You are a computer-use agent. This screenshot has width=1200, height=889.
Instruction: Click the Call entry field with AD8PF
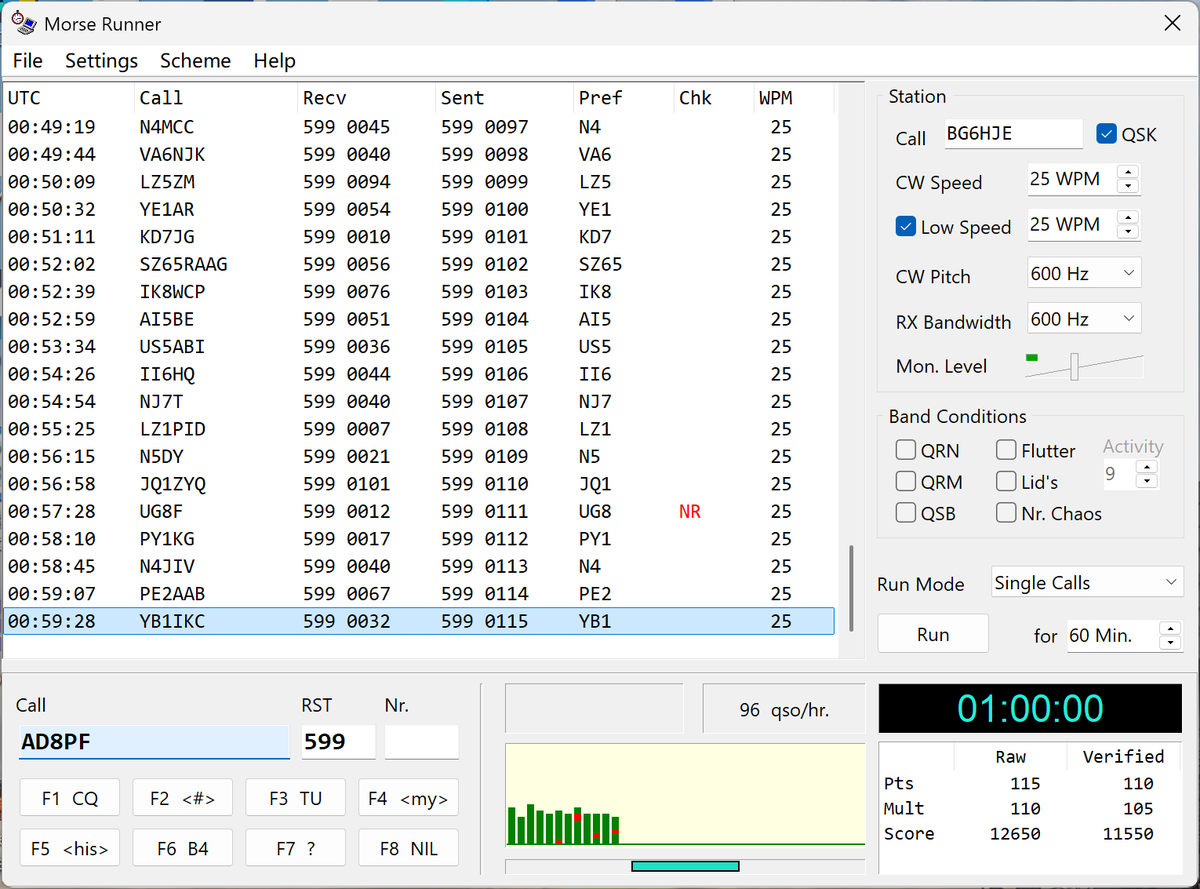pyautogui.click(x=153, y=742)
